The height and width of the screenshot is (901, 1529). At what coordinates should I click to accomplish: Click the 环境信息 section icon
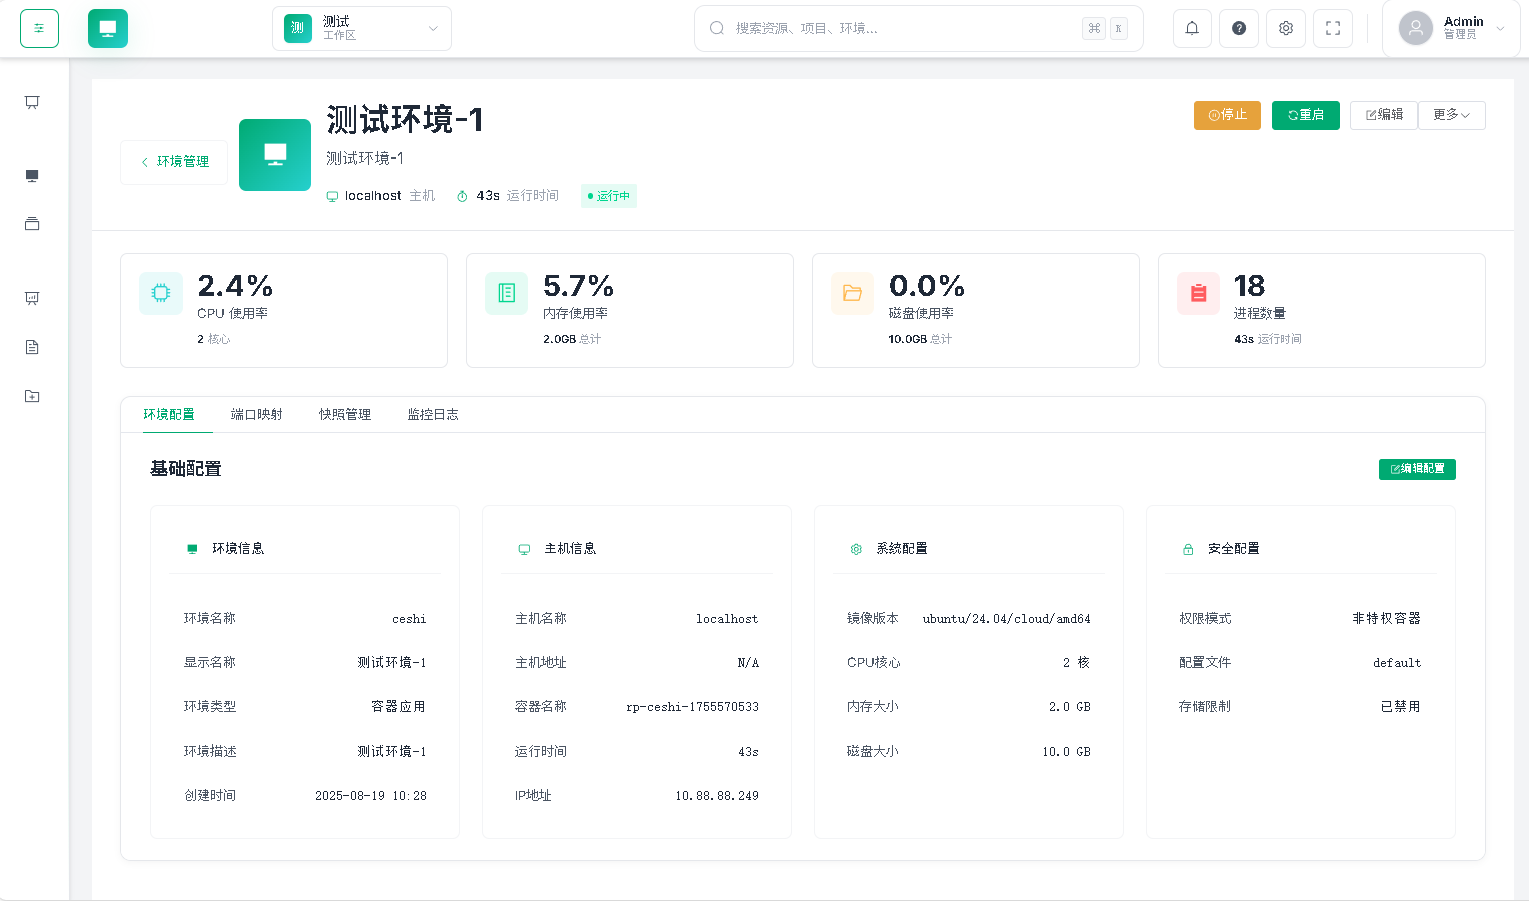coord(192,549)
